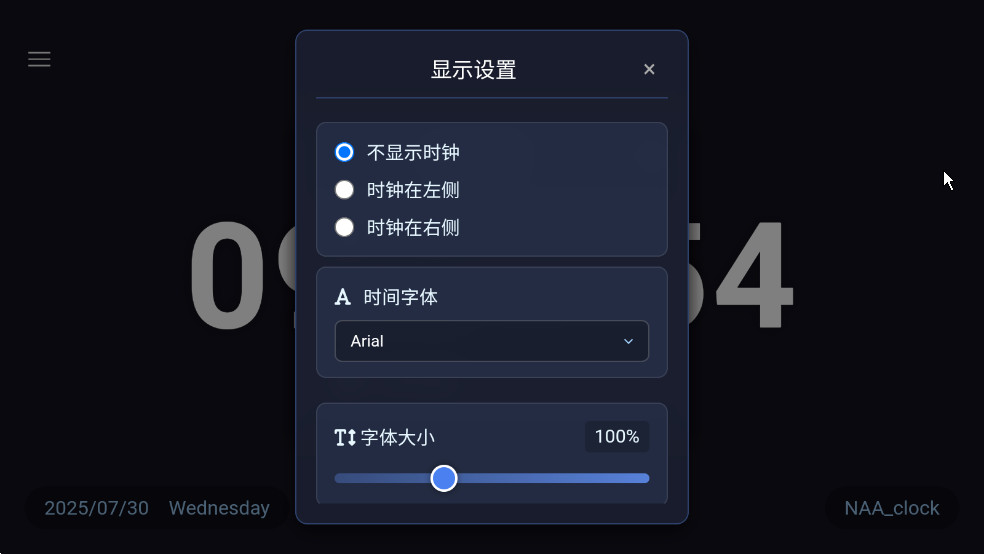Image resolution: width=984 pixels, height=554 pixels.
Task: Click the 字体大小 section label
Action: [398, 437]
